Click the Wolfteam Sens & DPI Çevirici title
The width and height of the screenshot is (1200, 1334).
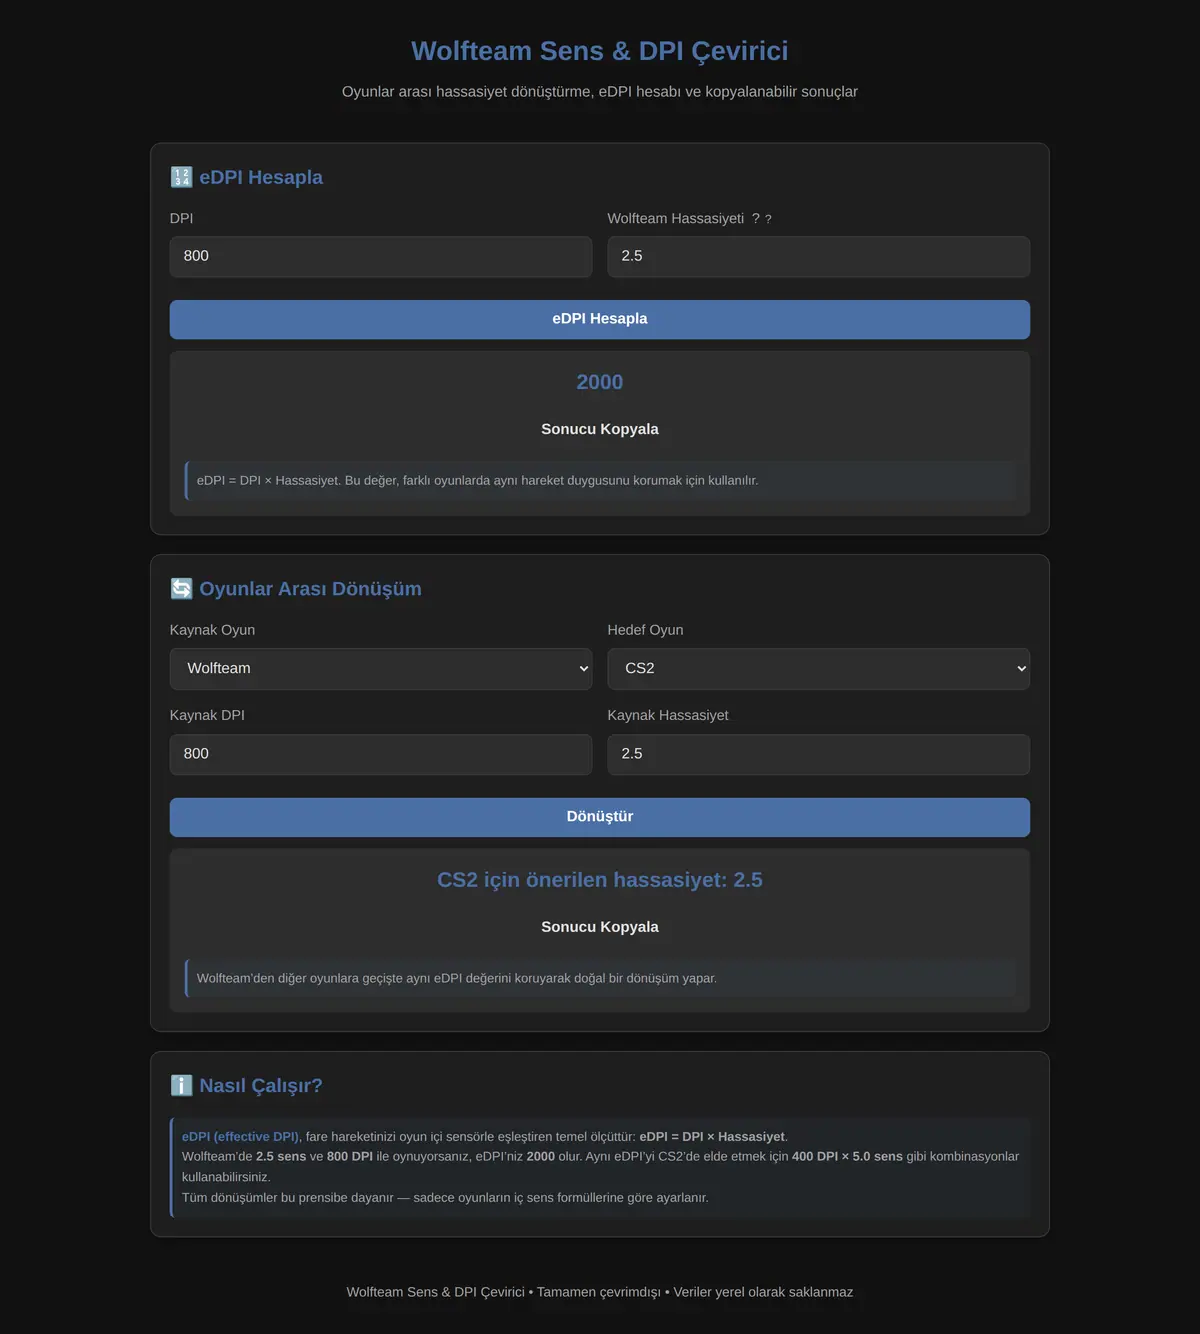click(600, 51)
